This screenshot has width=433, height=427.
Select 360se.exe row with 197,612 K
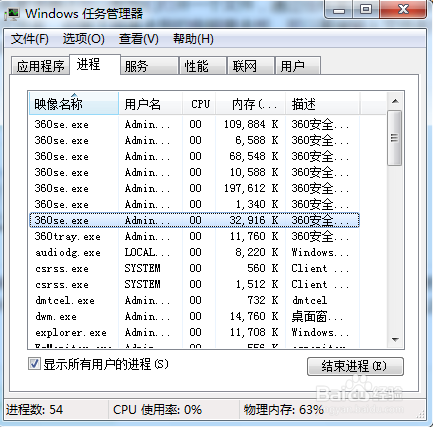194,188
